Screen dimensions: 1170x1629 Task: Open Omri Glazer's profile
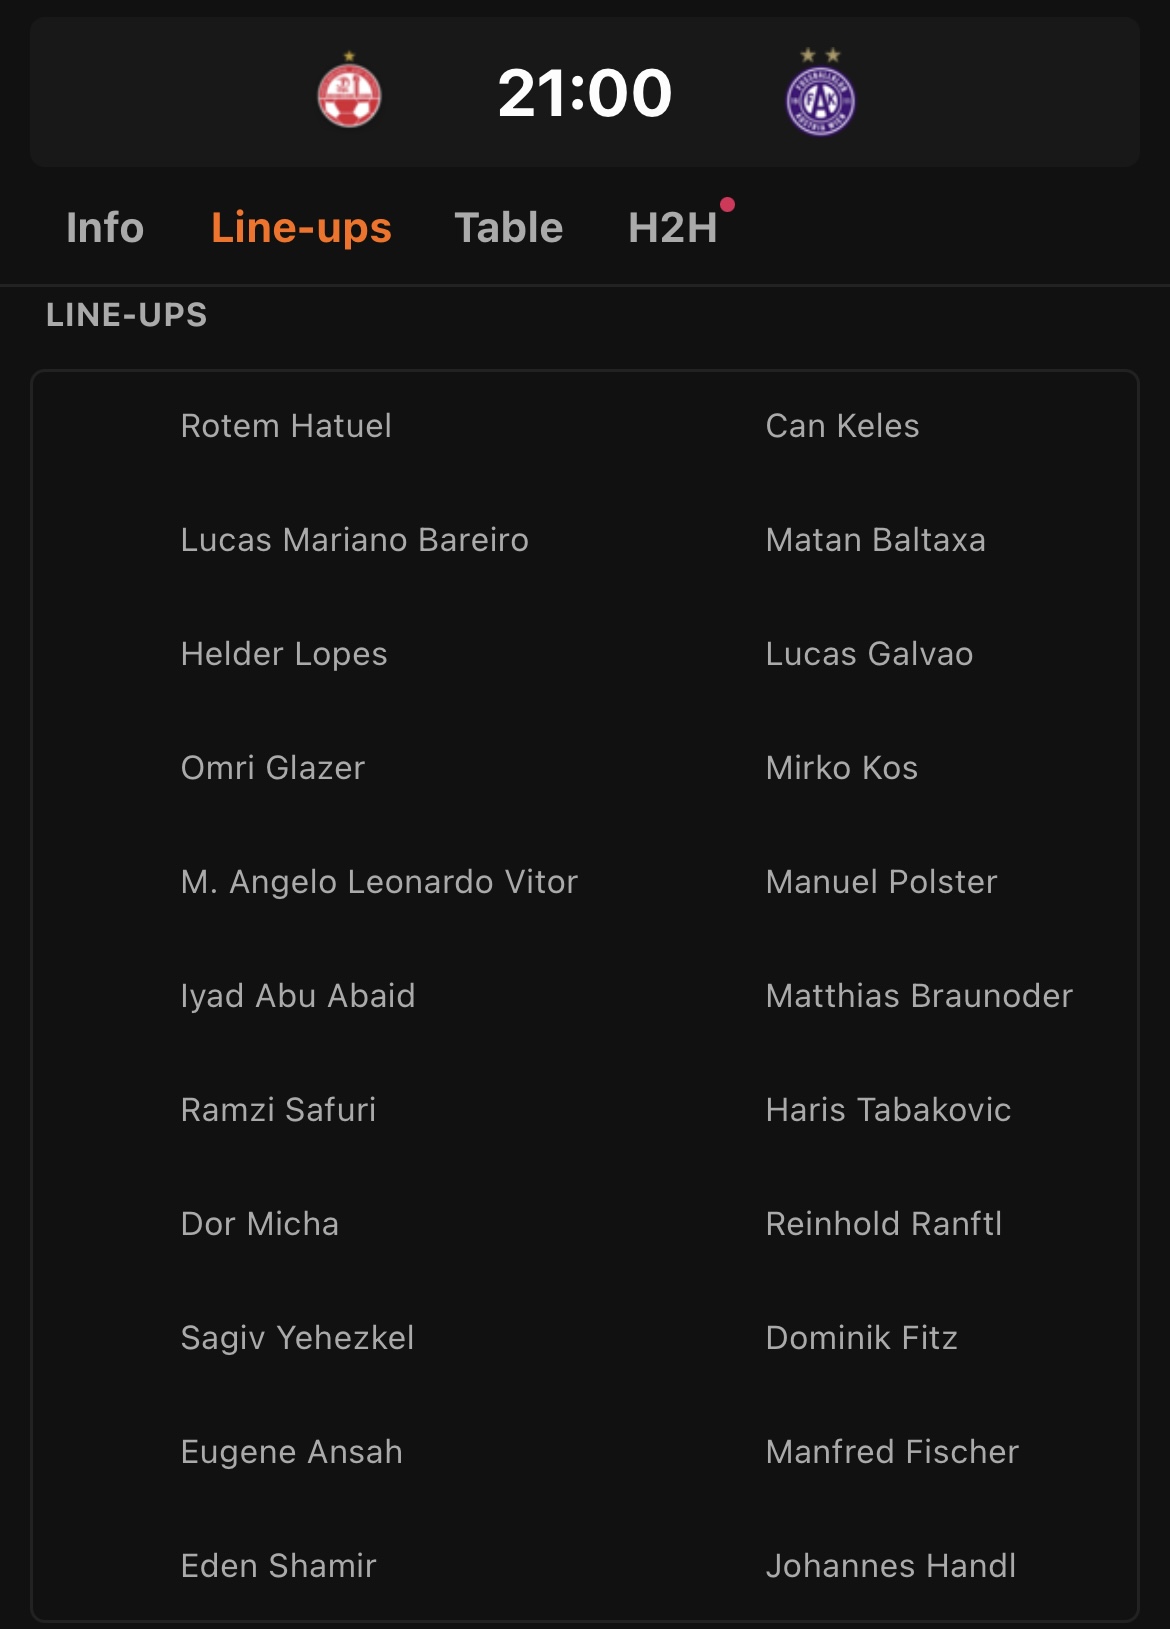273,768
